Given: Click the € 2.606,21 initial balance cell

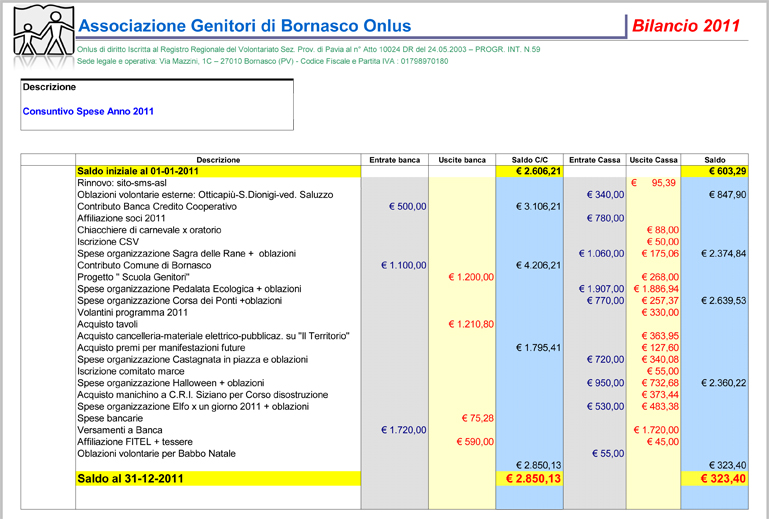Looking at the screenshot, I should pyautogui.click(x=532, y=172).
